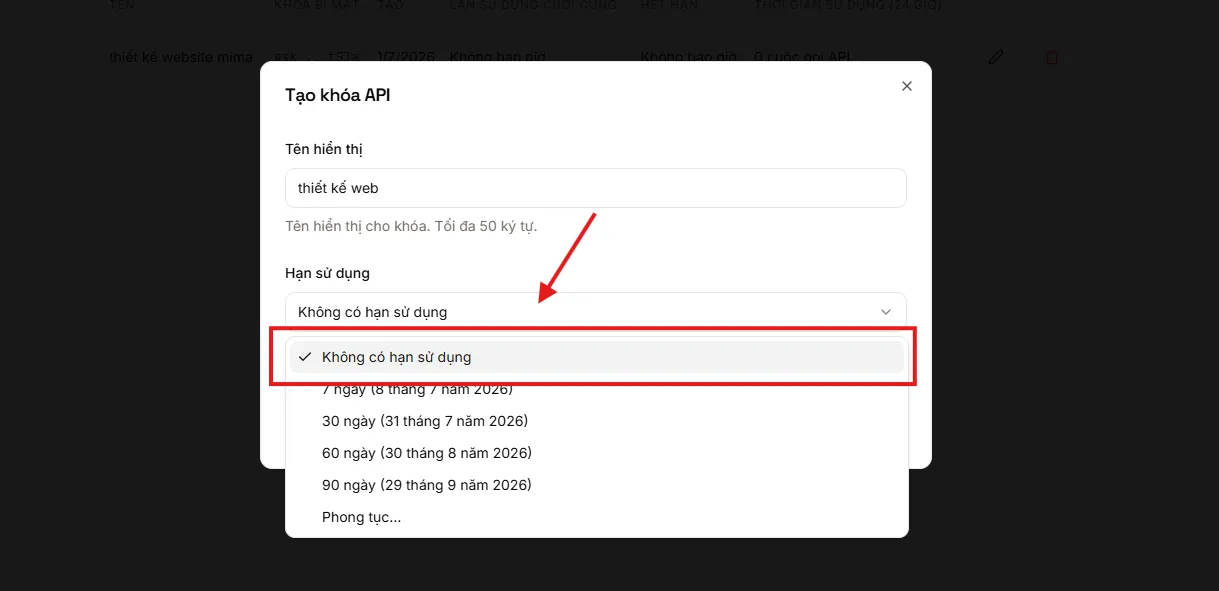This screenshot has width=1219, height=591.
Task: Click the Tạo khóa API title
Action: (x=337, y=95)
